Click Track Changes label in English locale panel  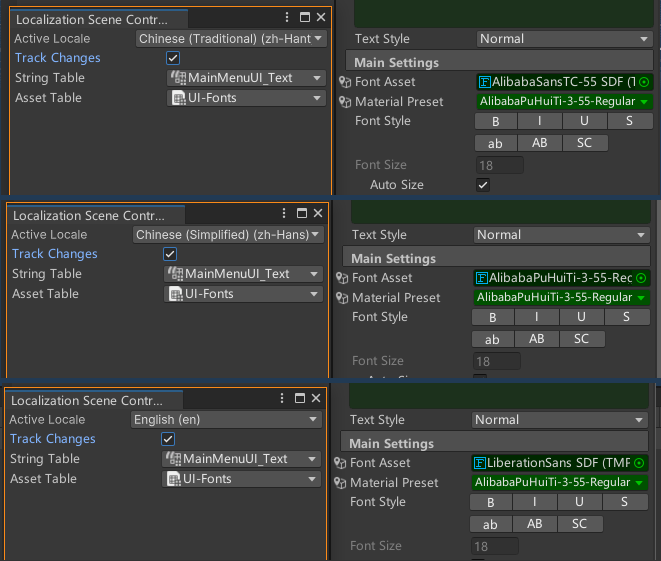tap(53, 439)
